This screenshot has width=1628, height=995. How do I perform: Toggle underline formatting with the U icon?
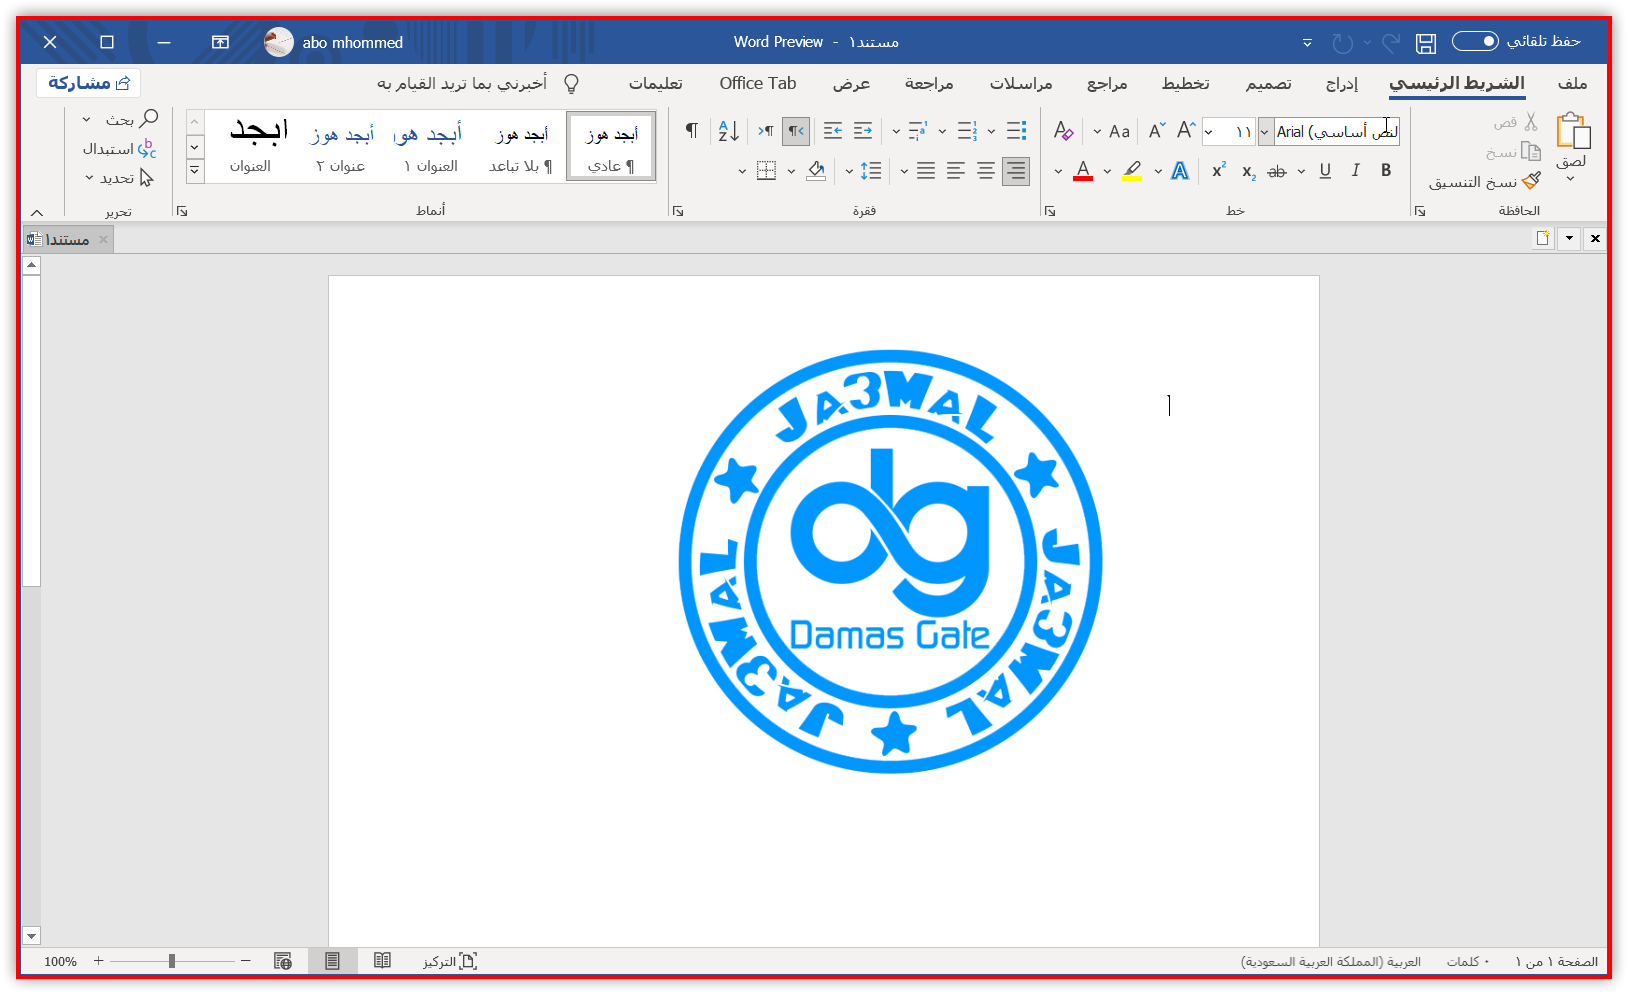pyautogui.click(x=1325, y=171)
